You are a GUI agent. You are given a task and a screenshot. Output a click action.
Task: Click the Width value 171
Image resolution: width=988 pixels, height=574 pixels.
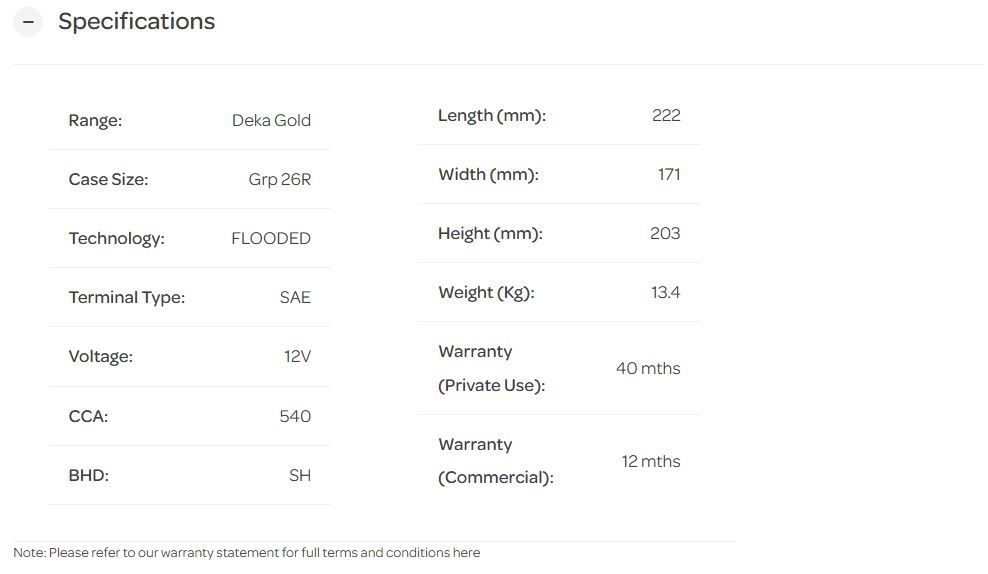(x=669, y=175)
